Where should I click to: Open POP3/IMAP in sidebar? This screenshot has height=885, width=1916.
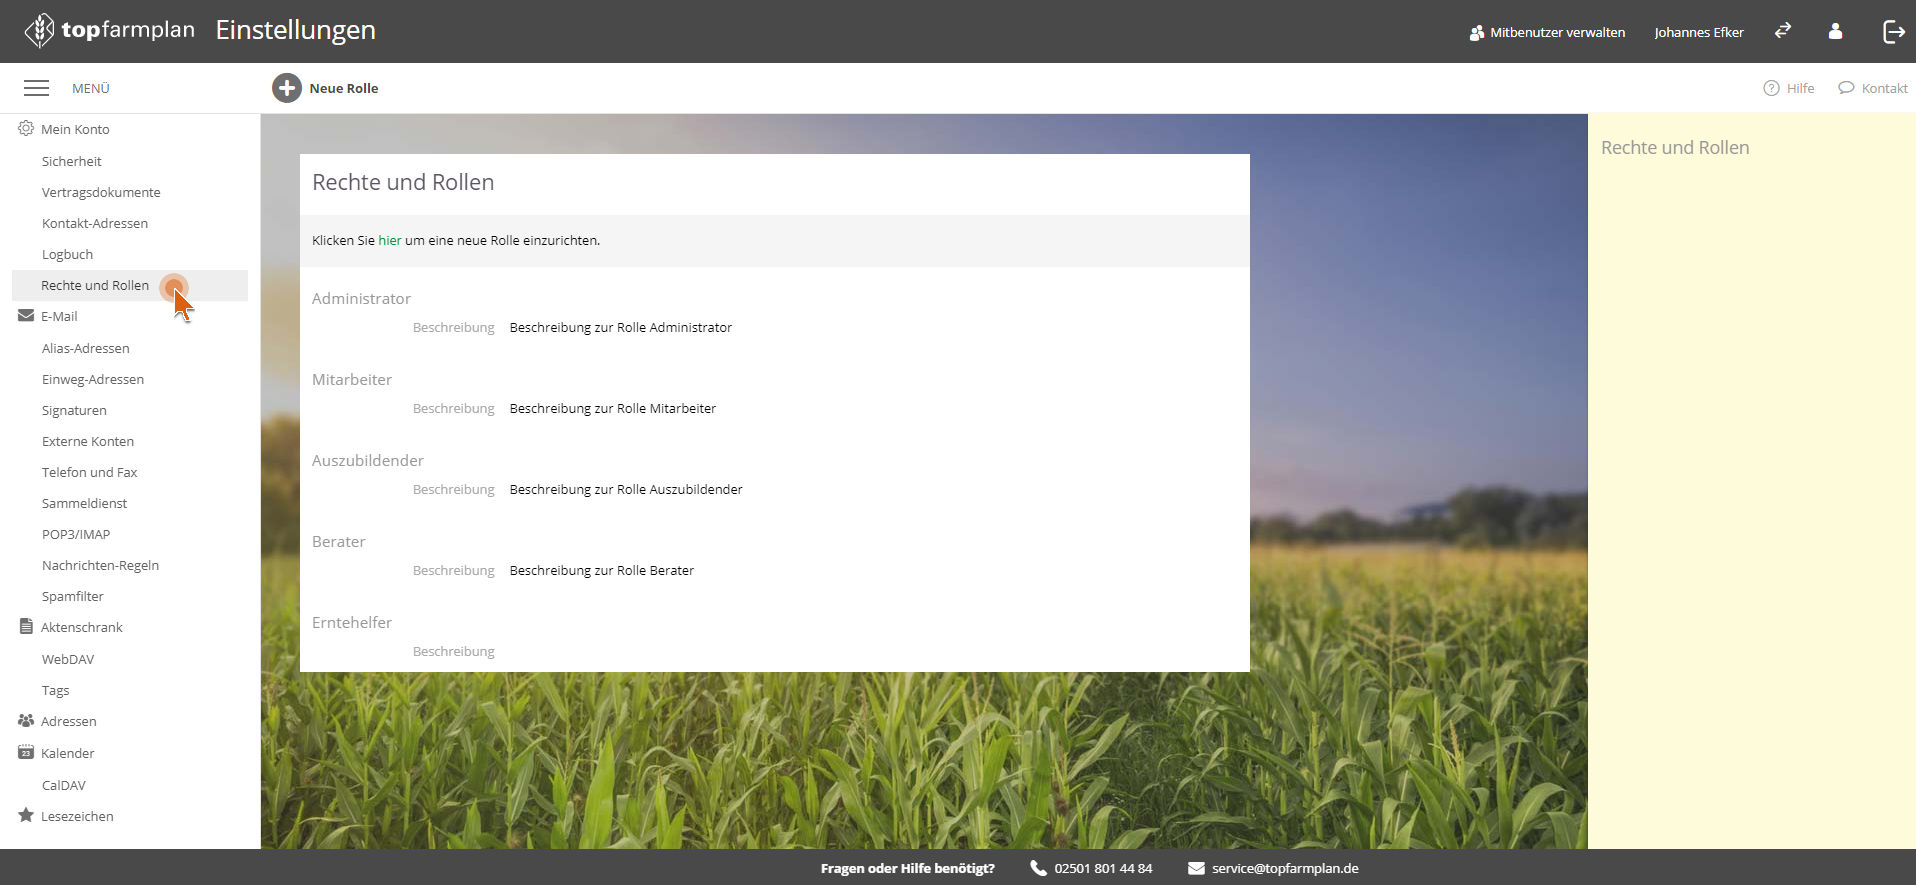tap(76, 534)
